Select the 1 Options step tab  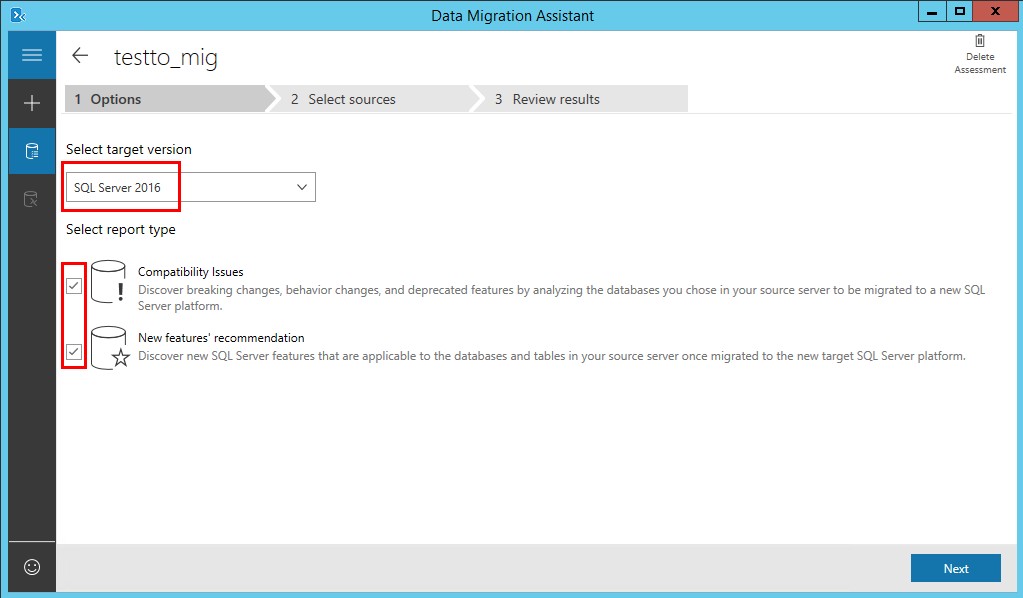click(x=166, y=99)
